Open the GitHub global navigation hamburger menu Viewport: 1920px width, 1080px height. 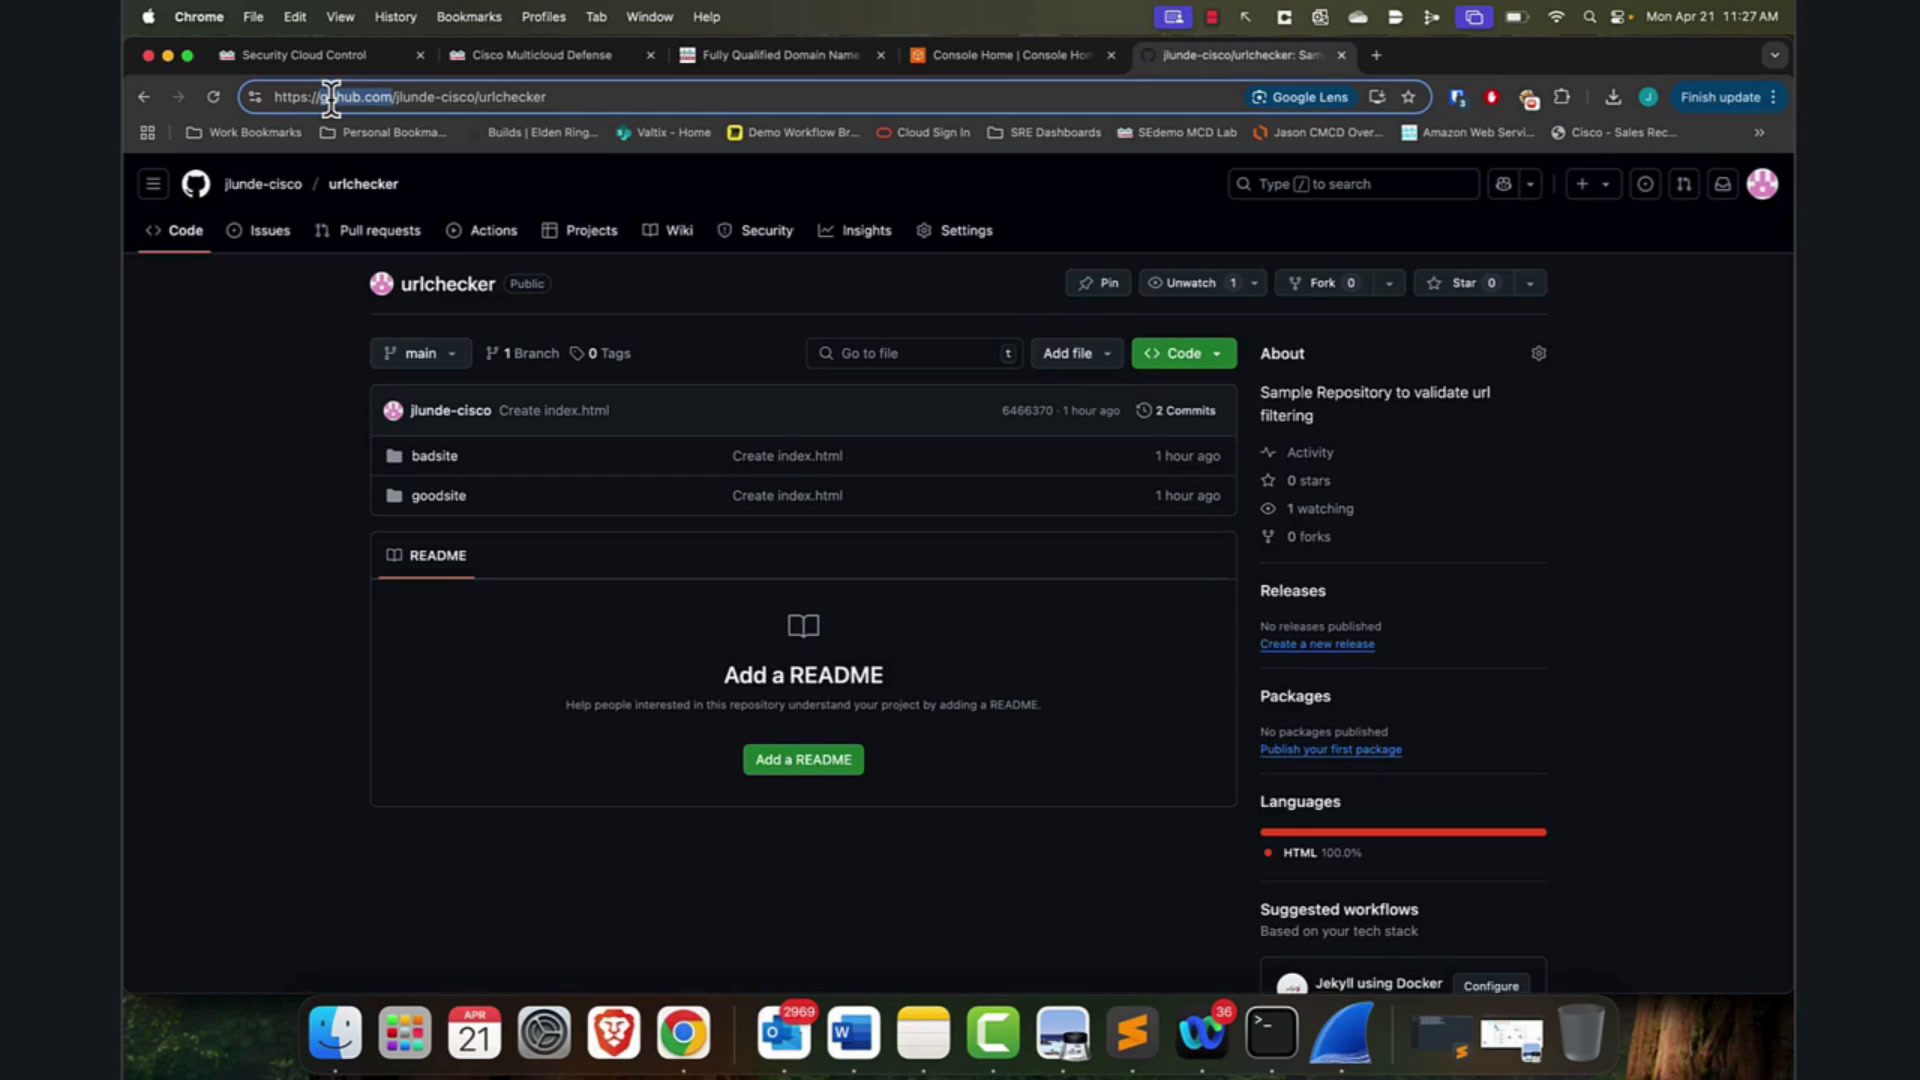coord(153,184)
